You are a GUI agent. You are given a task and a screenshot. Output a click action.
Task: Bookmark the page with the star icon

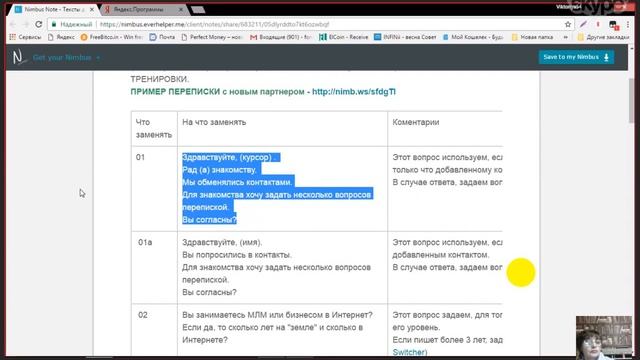point(568,24)
